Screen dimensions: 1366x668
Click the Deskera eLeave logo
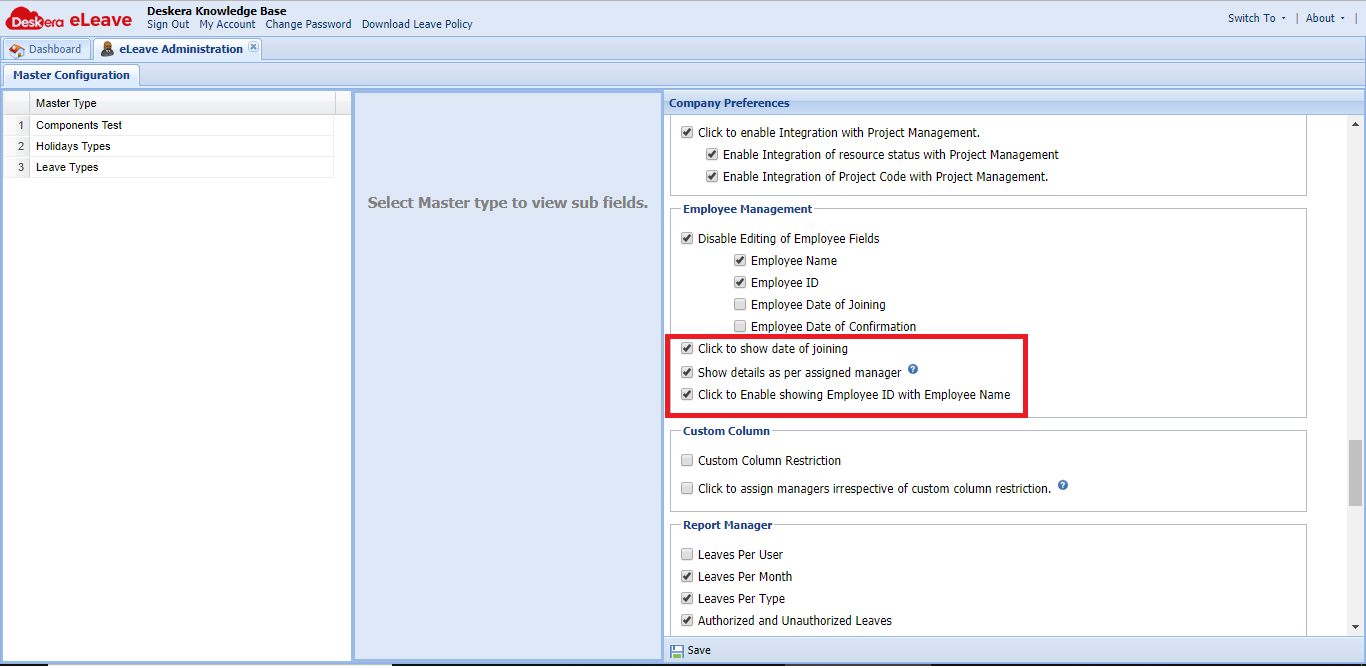click(x=70, y=19)
